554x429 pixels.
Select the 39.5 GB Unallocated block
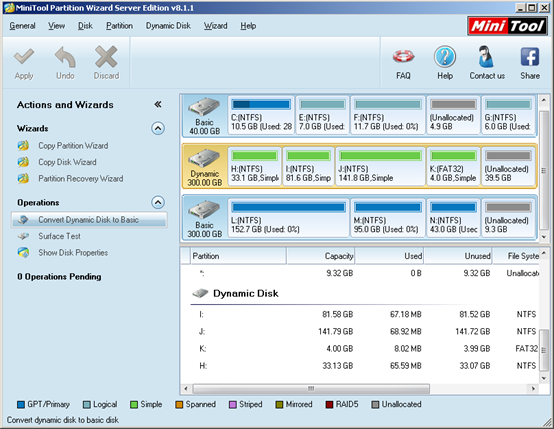click(x=508, y=166)
